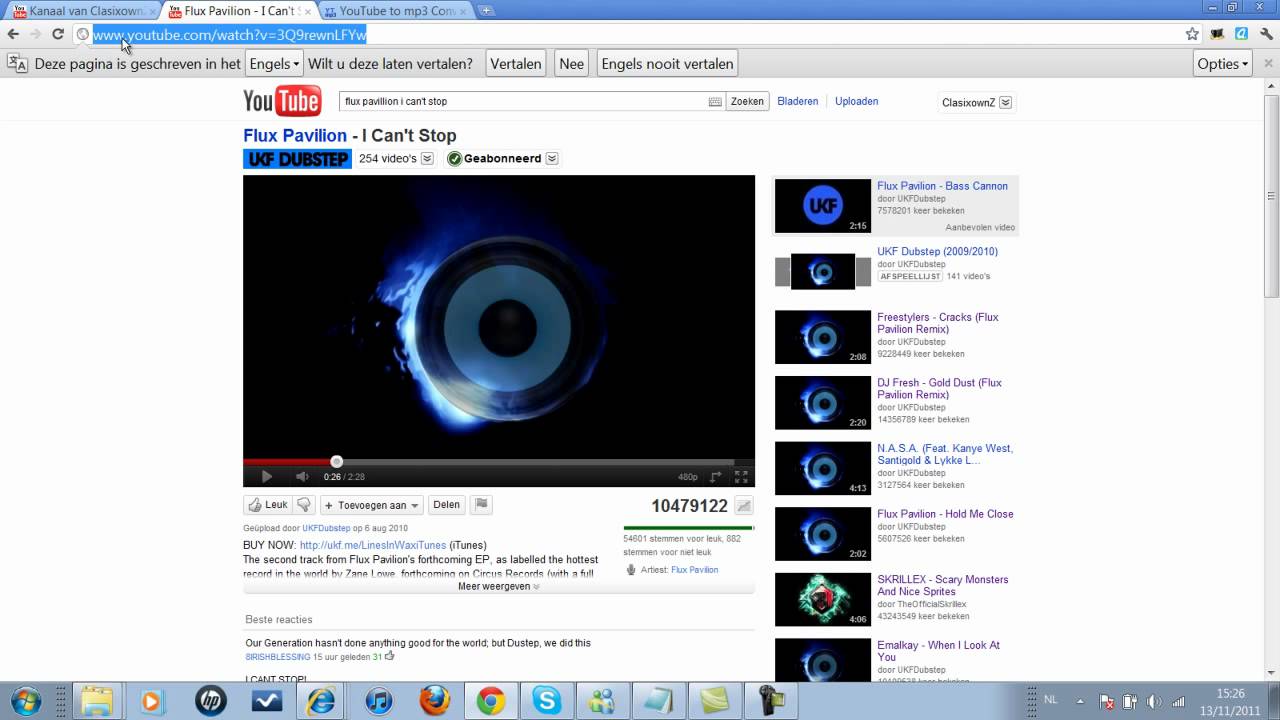The width and height of the screenshot is (1280, 720).
Task: Open the on-screen keyboard icon in search box
Action: [x=715, y=102]
